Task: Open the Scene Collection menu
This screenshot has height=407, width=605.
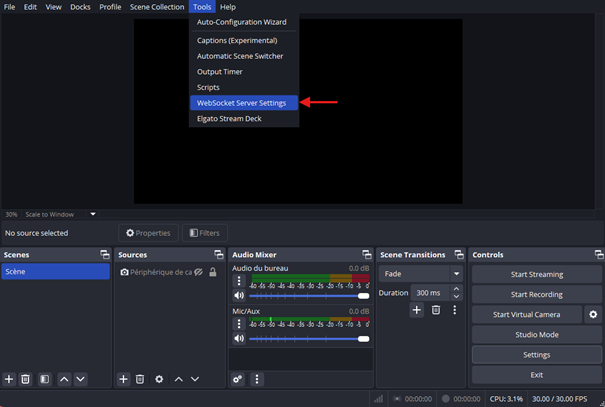Action: coord(157,7)
